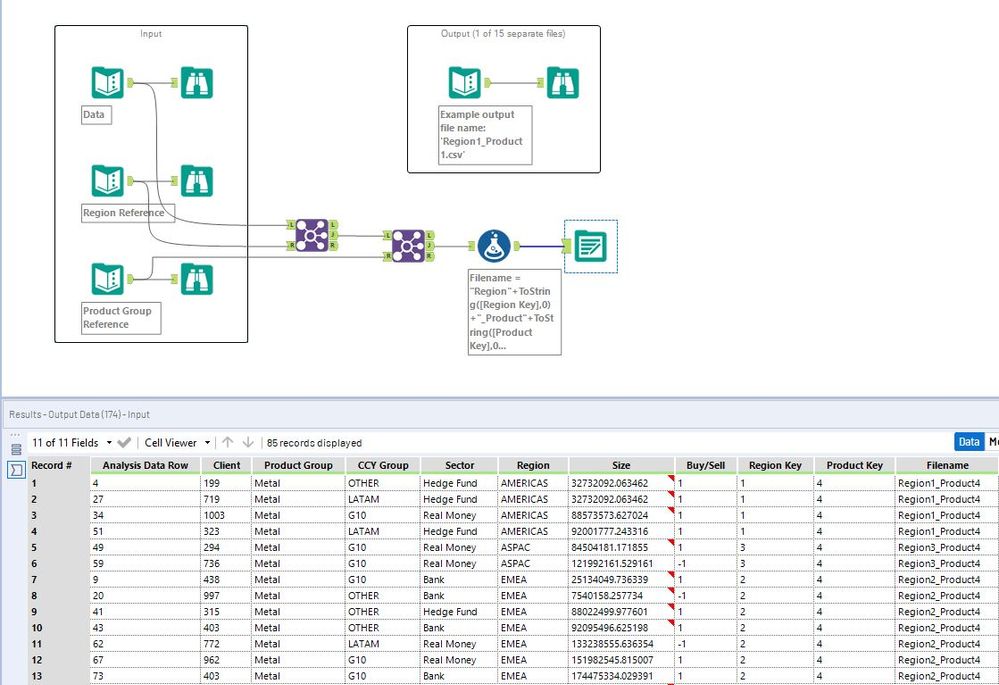Image resolution: width=999 pixels, height=685 pixels.
Task: Click Client cell 719 in record 2
Action: coord(227,499)
